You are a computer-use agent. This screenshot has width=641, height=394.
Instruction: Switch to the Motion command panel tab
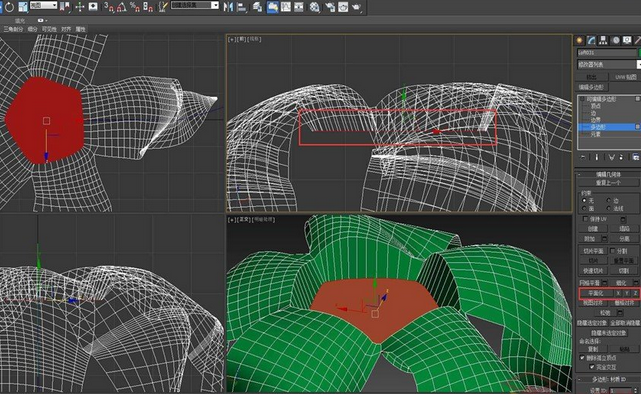pyautogui.click(x=615, y=40)
